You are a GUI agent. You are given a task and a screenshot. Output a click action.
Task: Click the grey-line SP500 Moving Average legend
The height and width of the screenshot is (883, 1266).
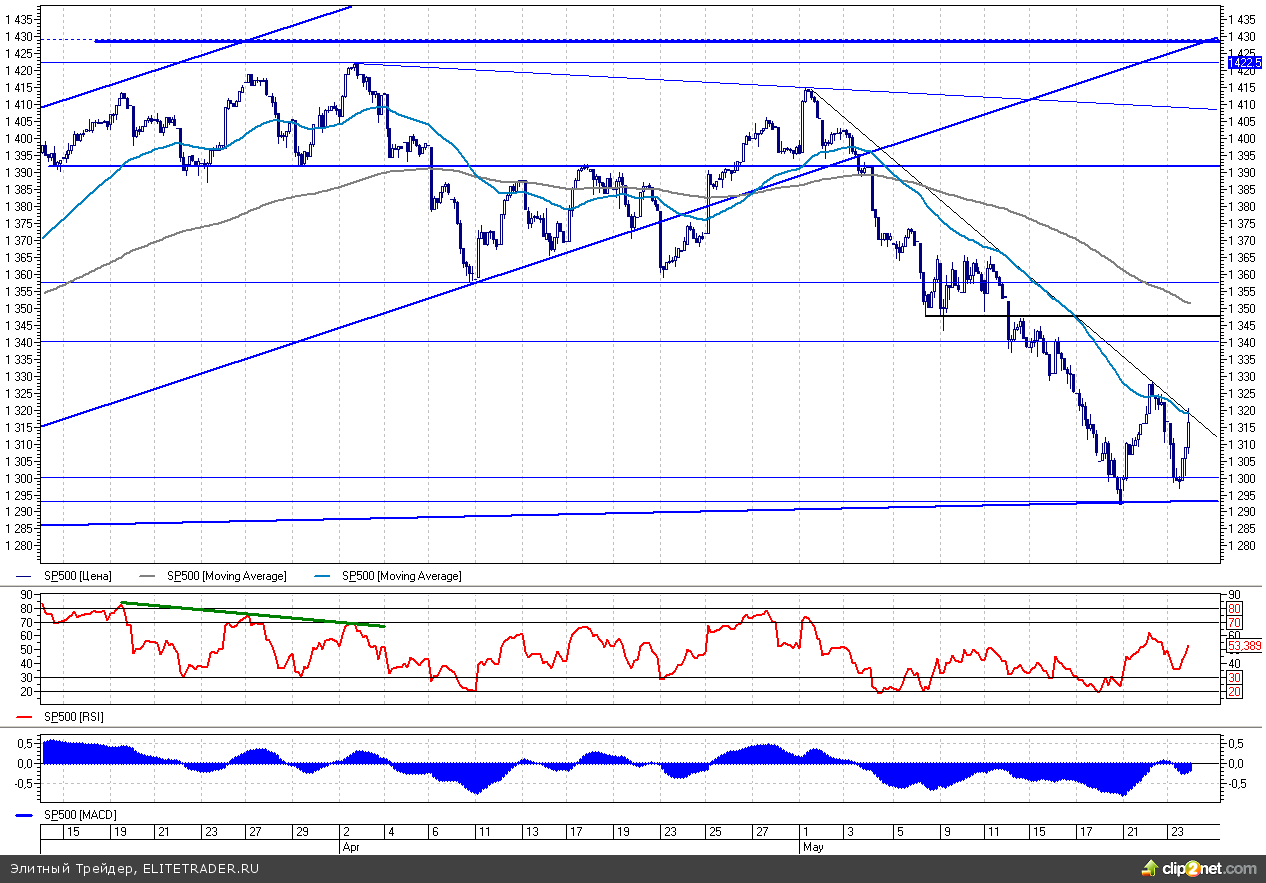(x=226, y=576)
